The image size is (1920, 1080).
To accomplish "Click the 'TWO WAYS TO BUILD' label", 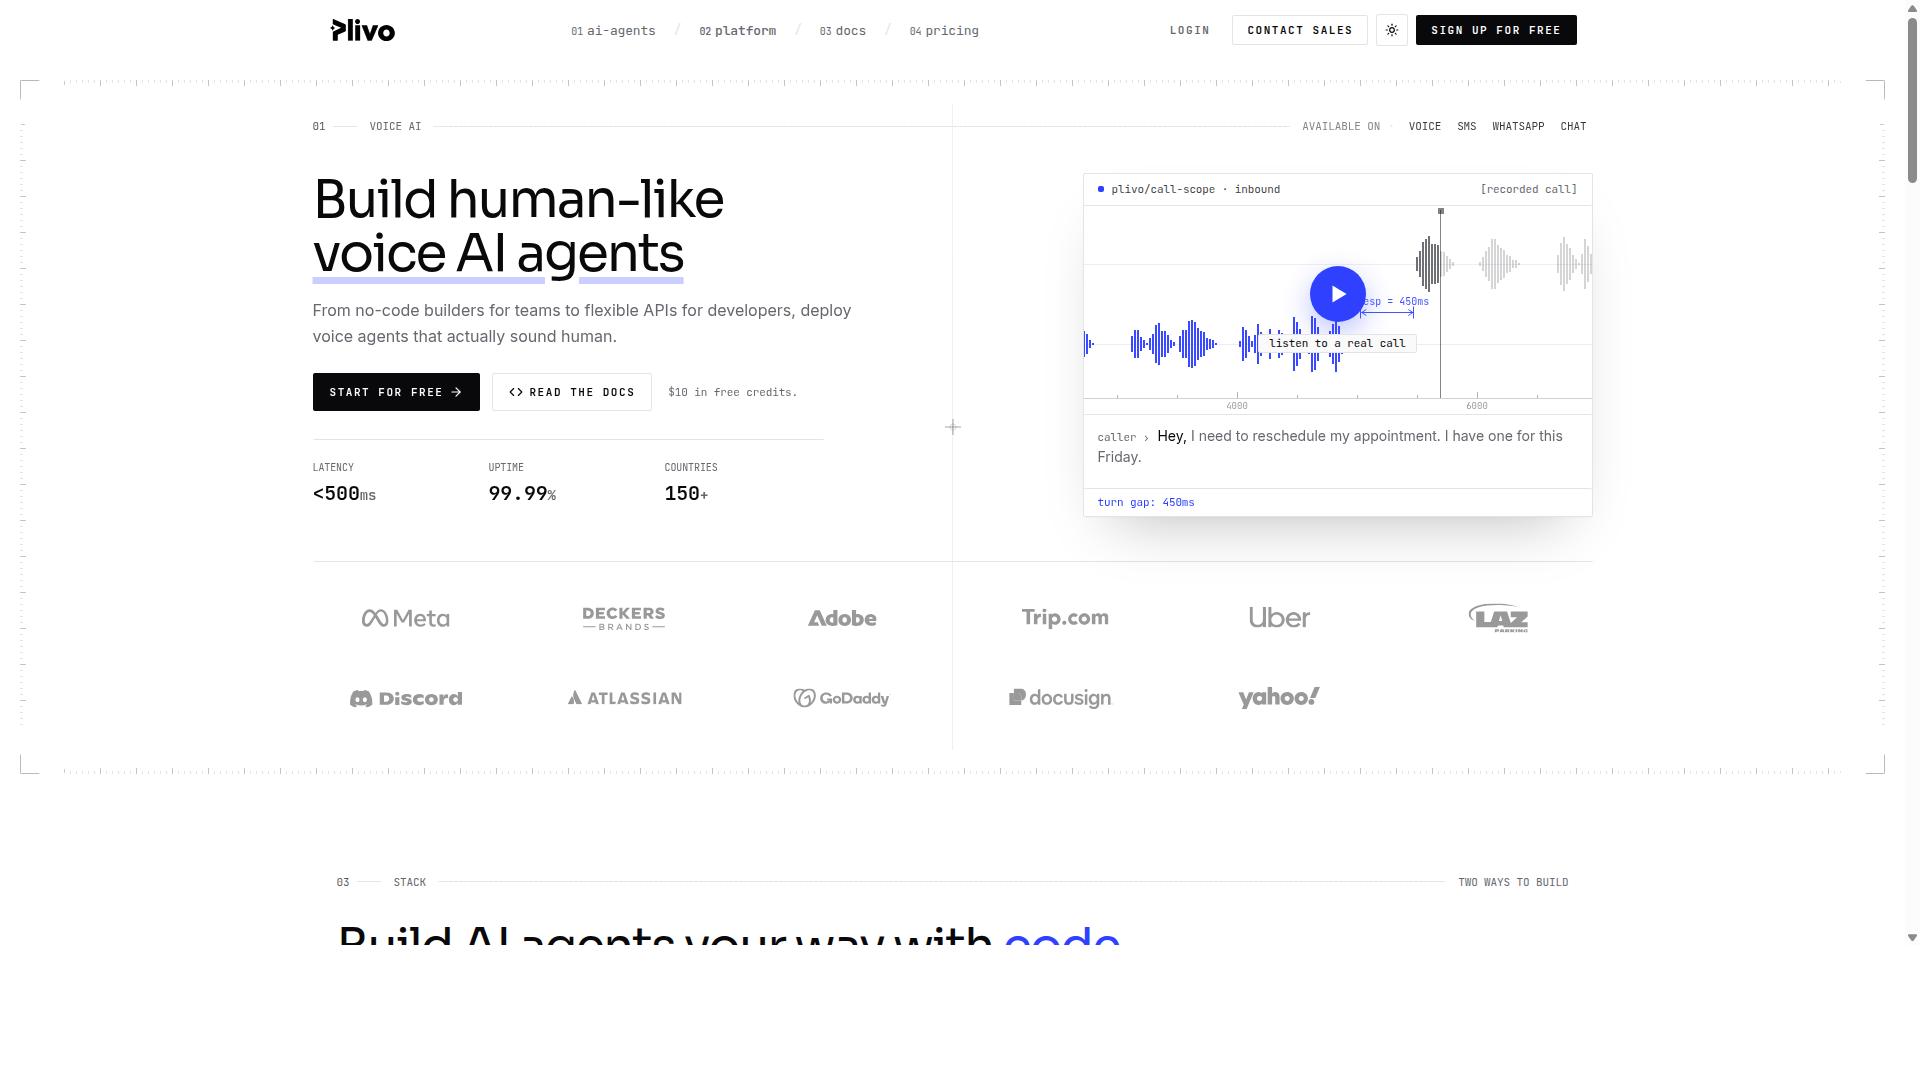I will (x=1513, y=882).
